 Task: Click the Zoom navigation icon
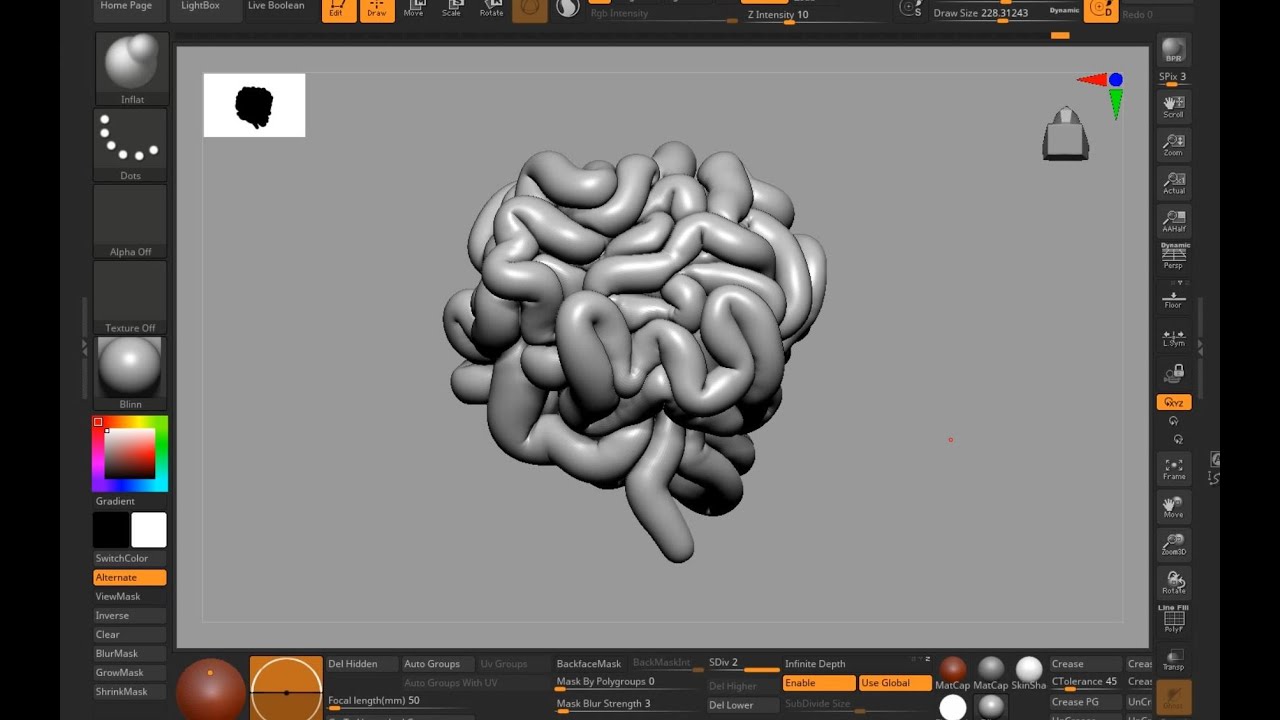pyautogui.click(x=1173, y=144)
